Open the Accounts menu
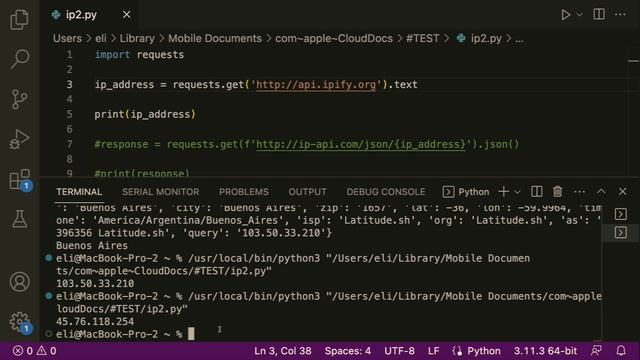Viewport: 640px width, 360px height. tap(19, 282)
